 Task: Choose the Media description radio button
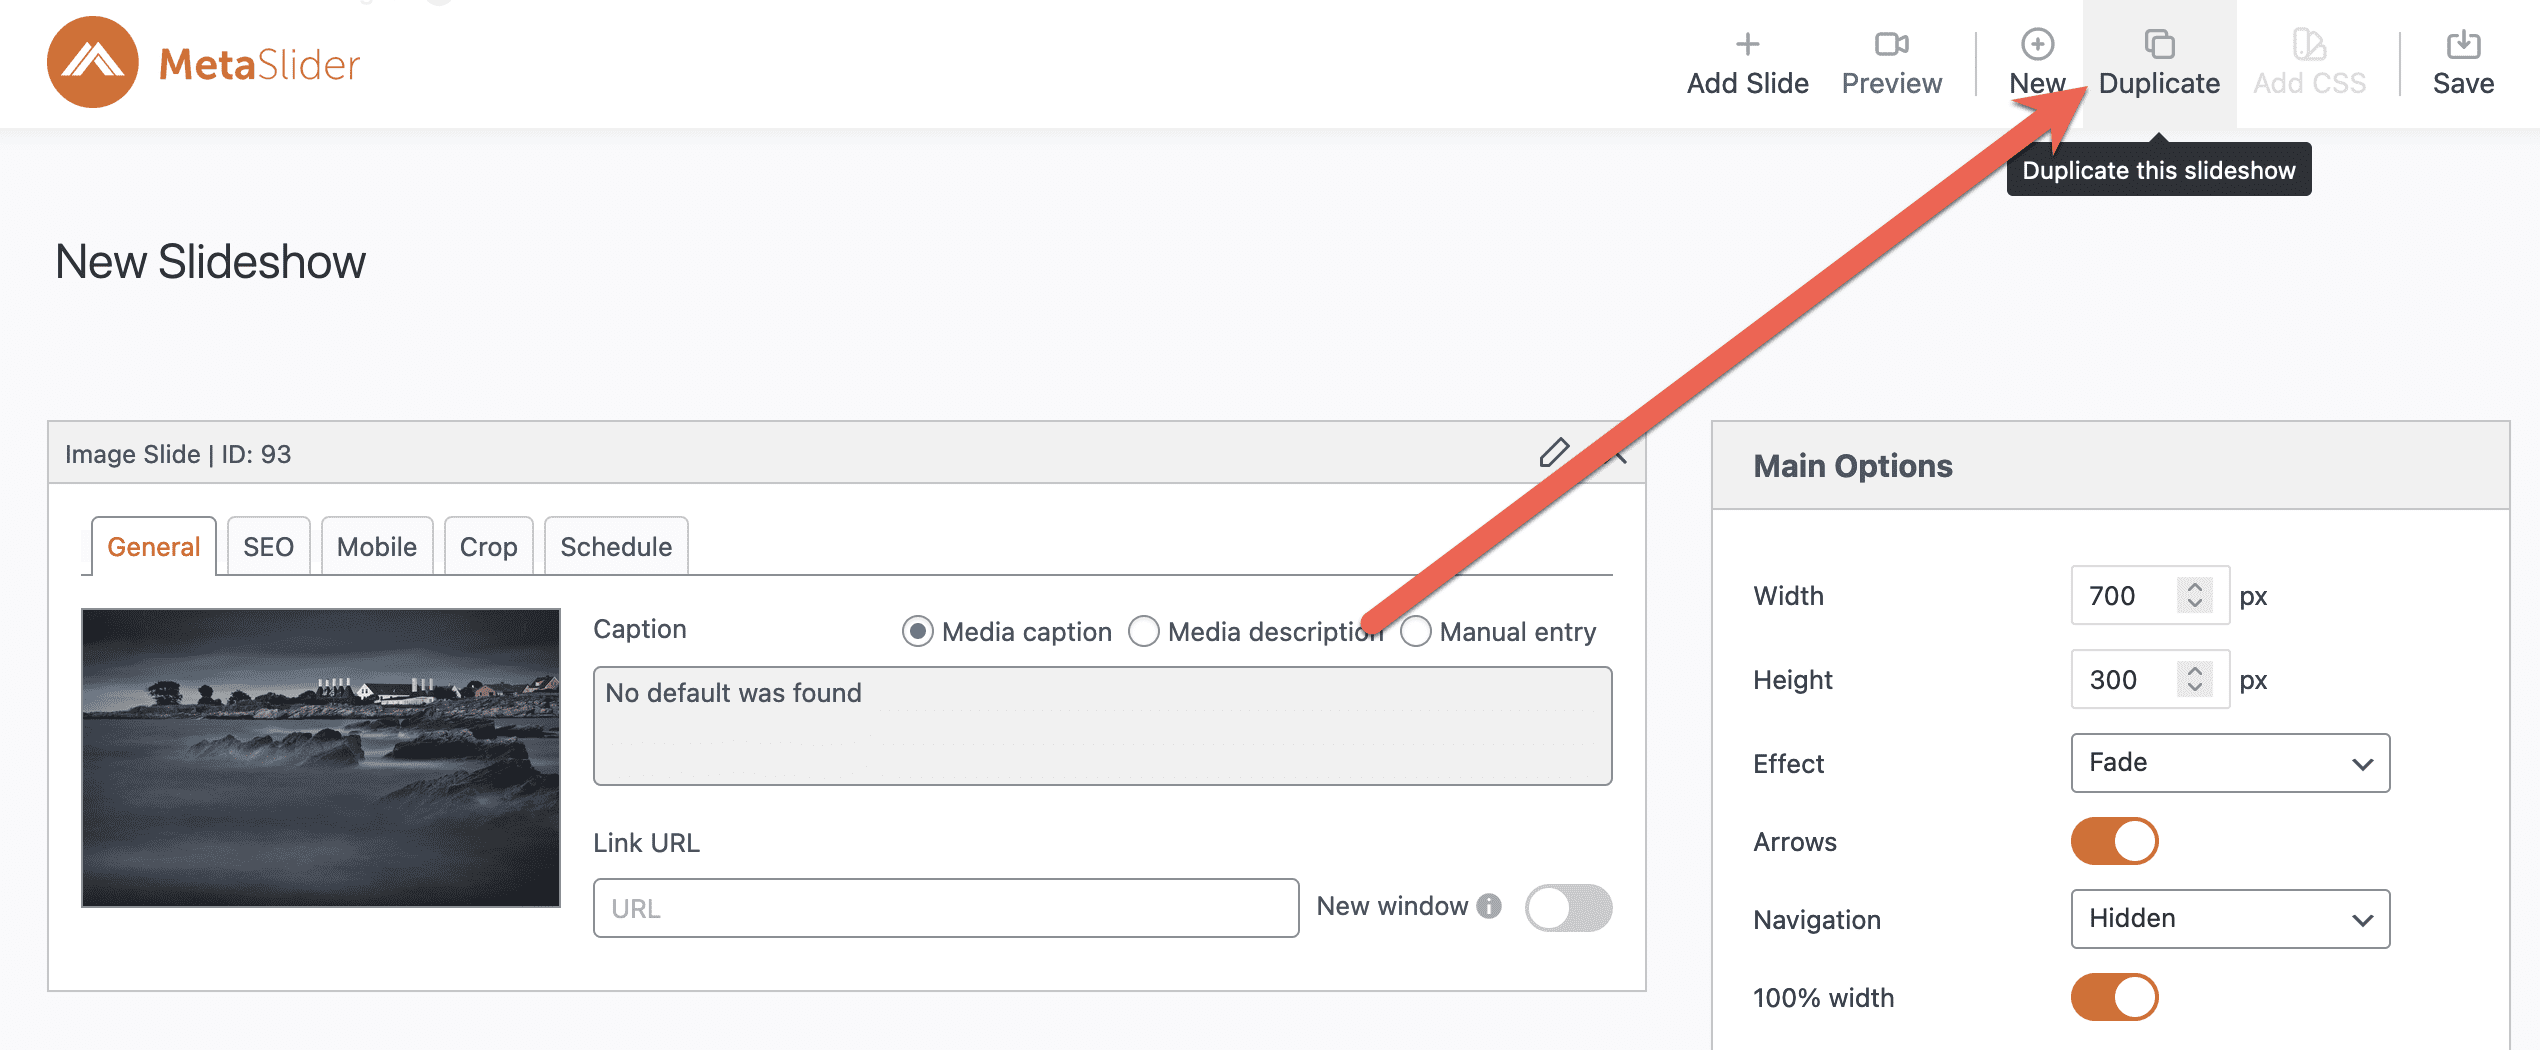pos(1143,632)
